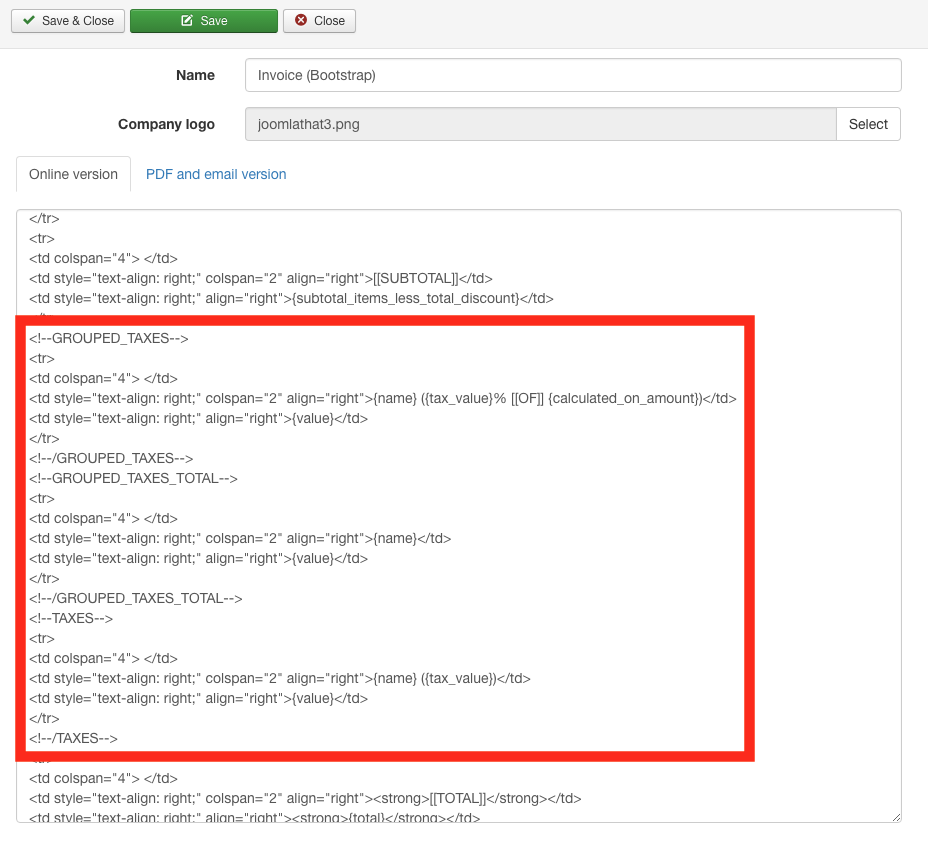Open the PDF and email version tab

click(x=216, y=174)
